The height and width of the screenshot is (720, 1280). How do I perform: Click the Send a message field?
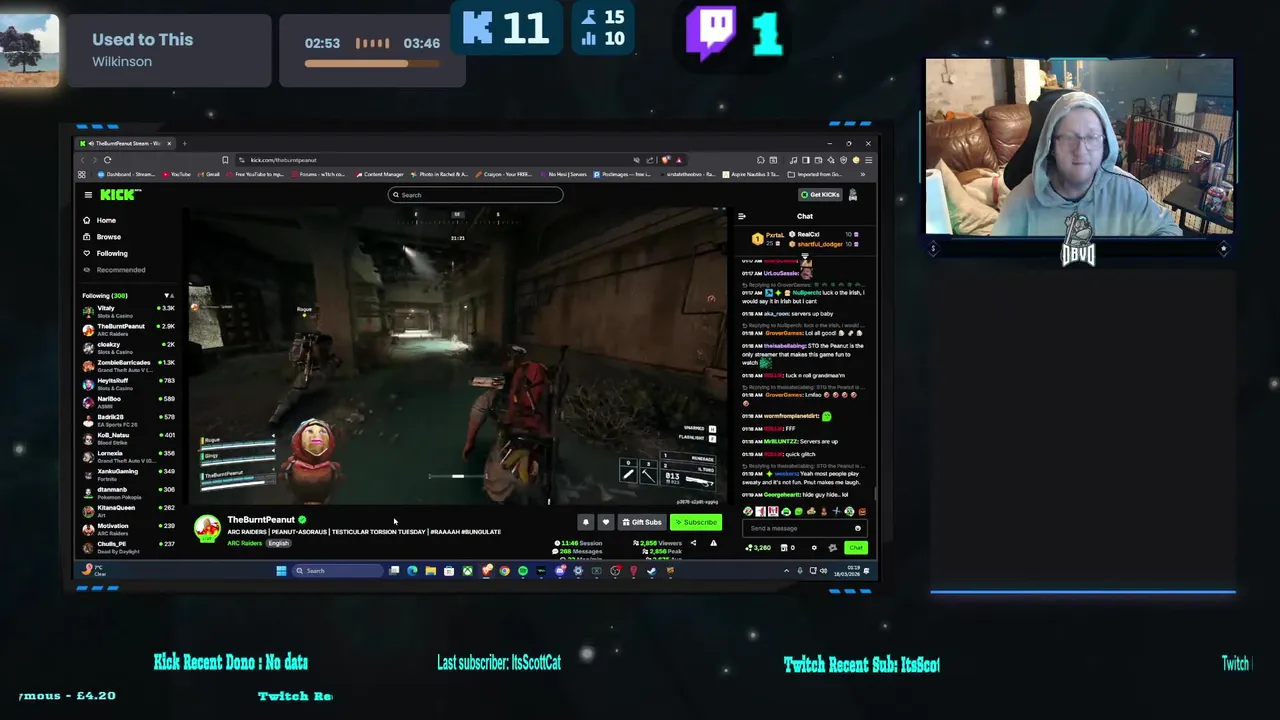click(x=805, y=528)
